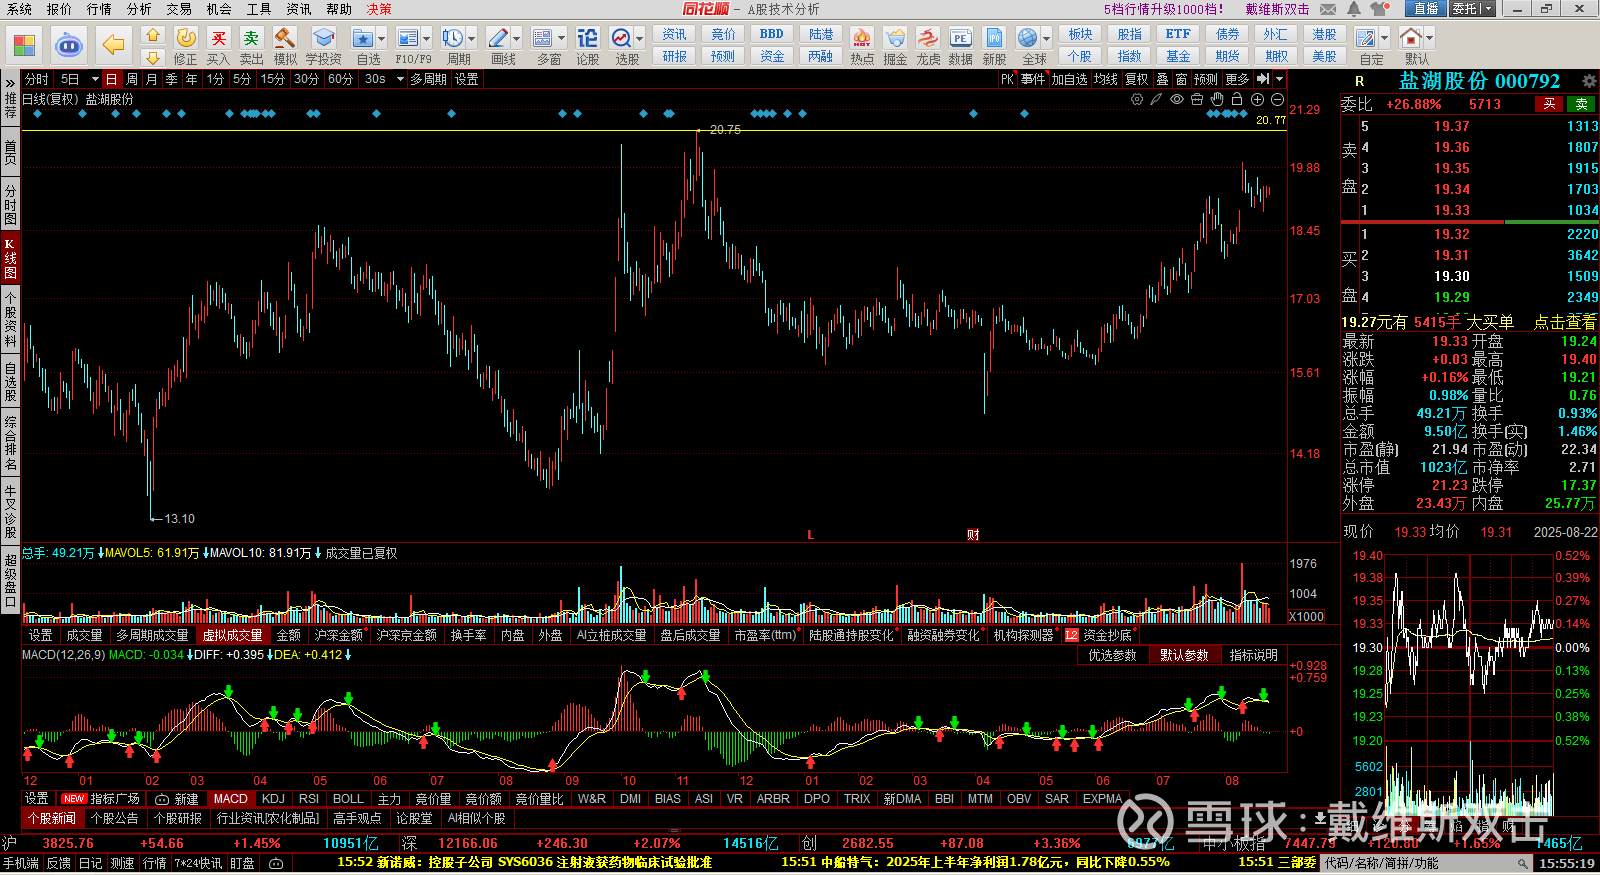1600x875 pixels.
Task: Open the 5日 period dropdown arrow
Action: coord(95,79)
